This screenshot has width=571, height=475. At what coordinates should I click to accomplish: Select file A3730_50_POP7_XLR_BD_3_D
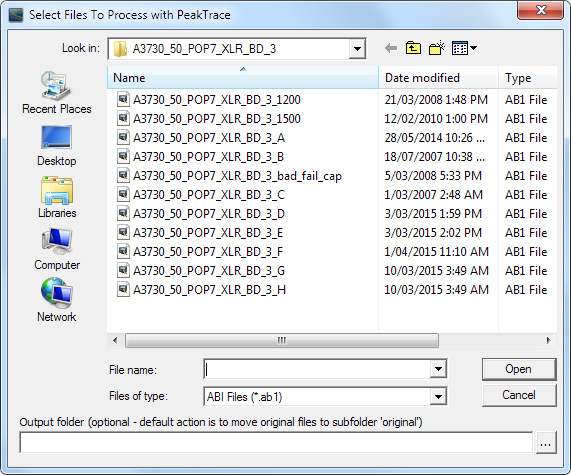click(x=209, y=213)
